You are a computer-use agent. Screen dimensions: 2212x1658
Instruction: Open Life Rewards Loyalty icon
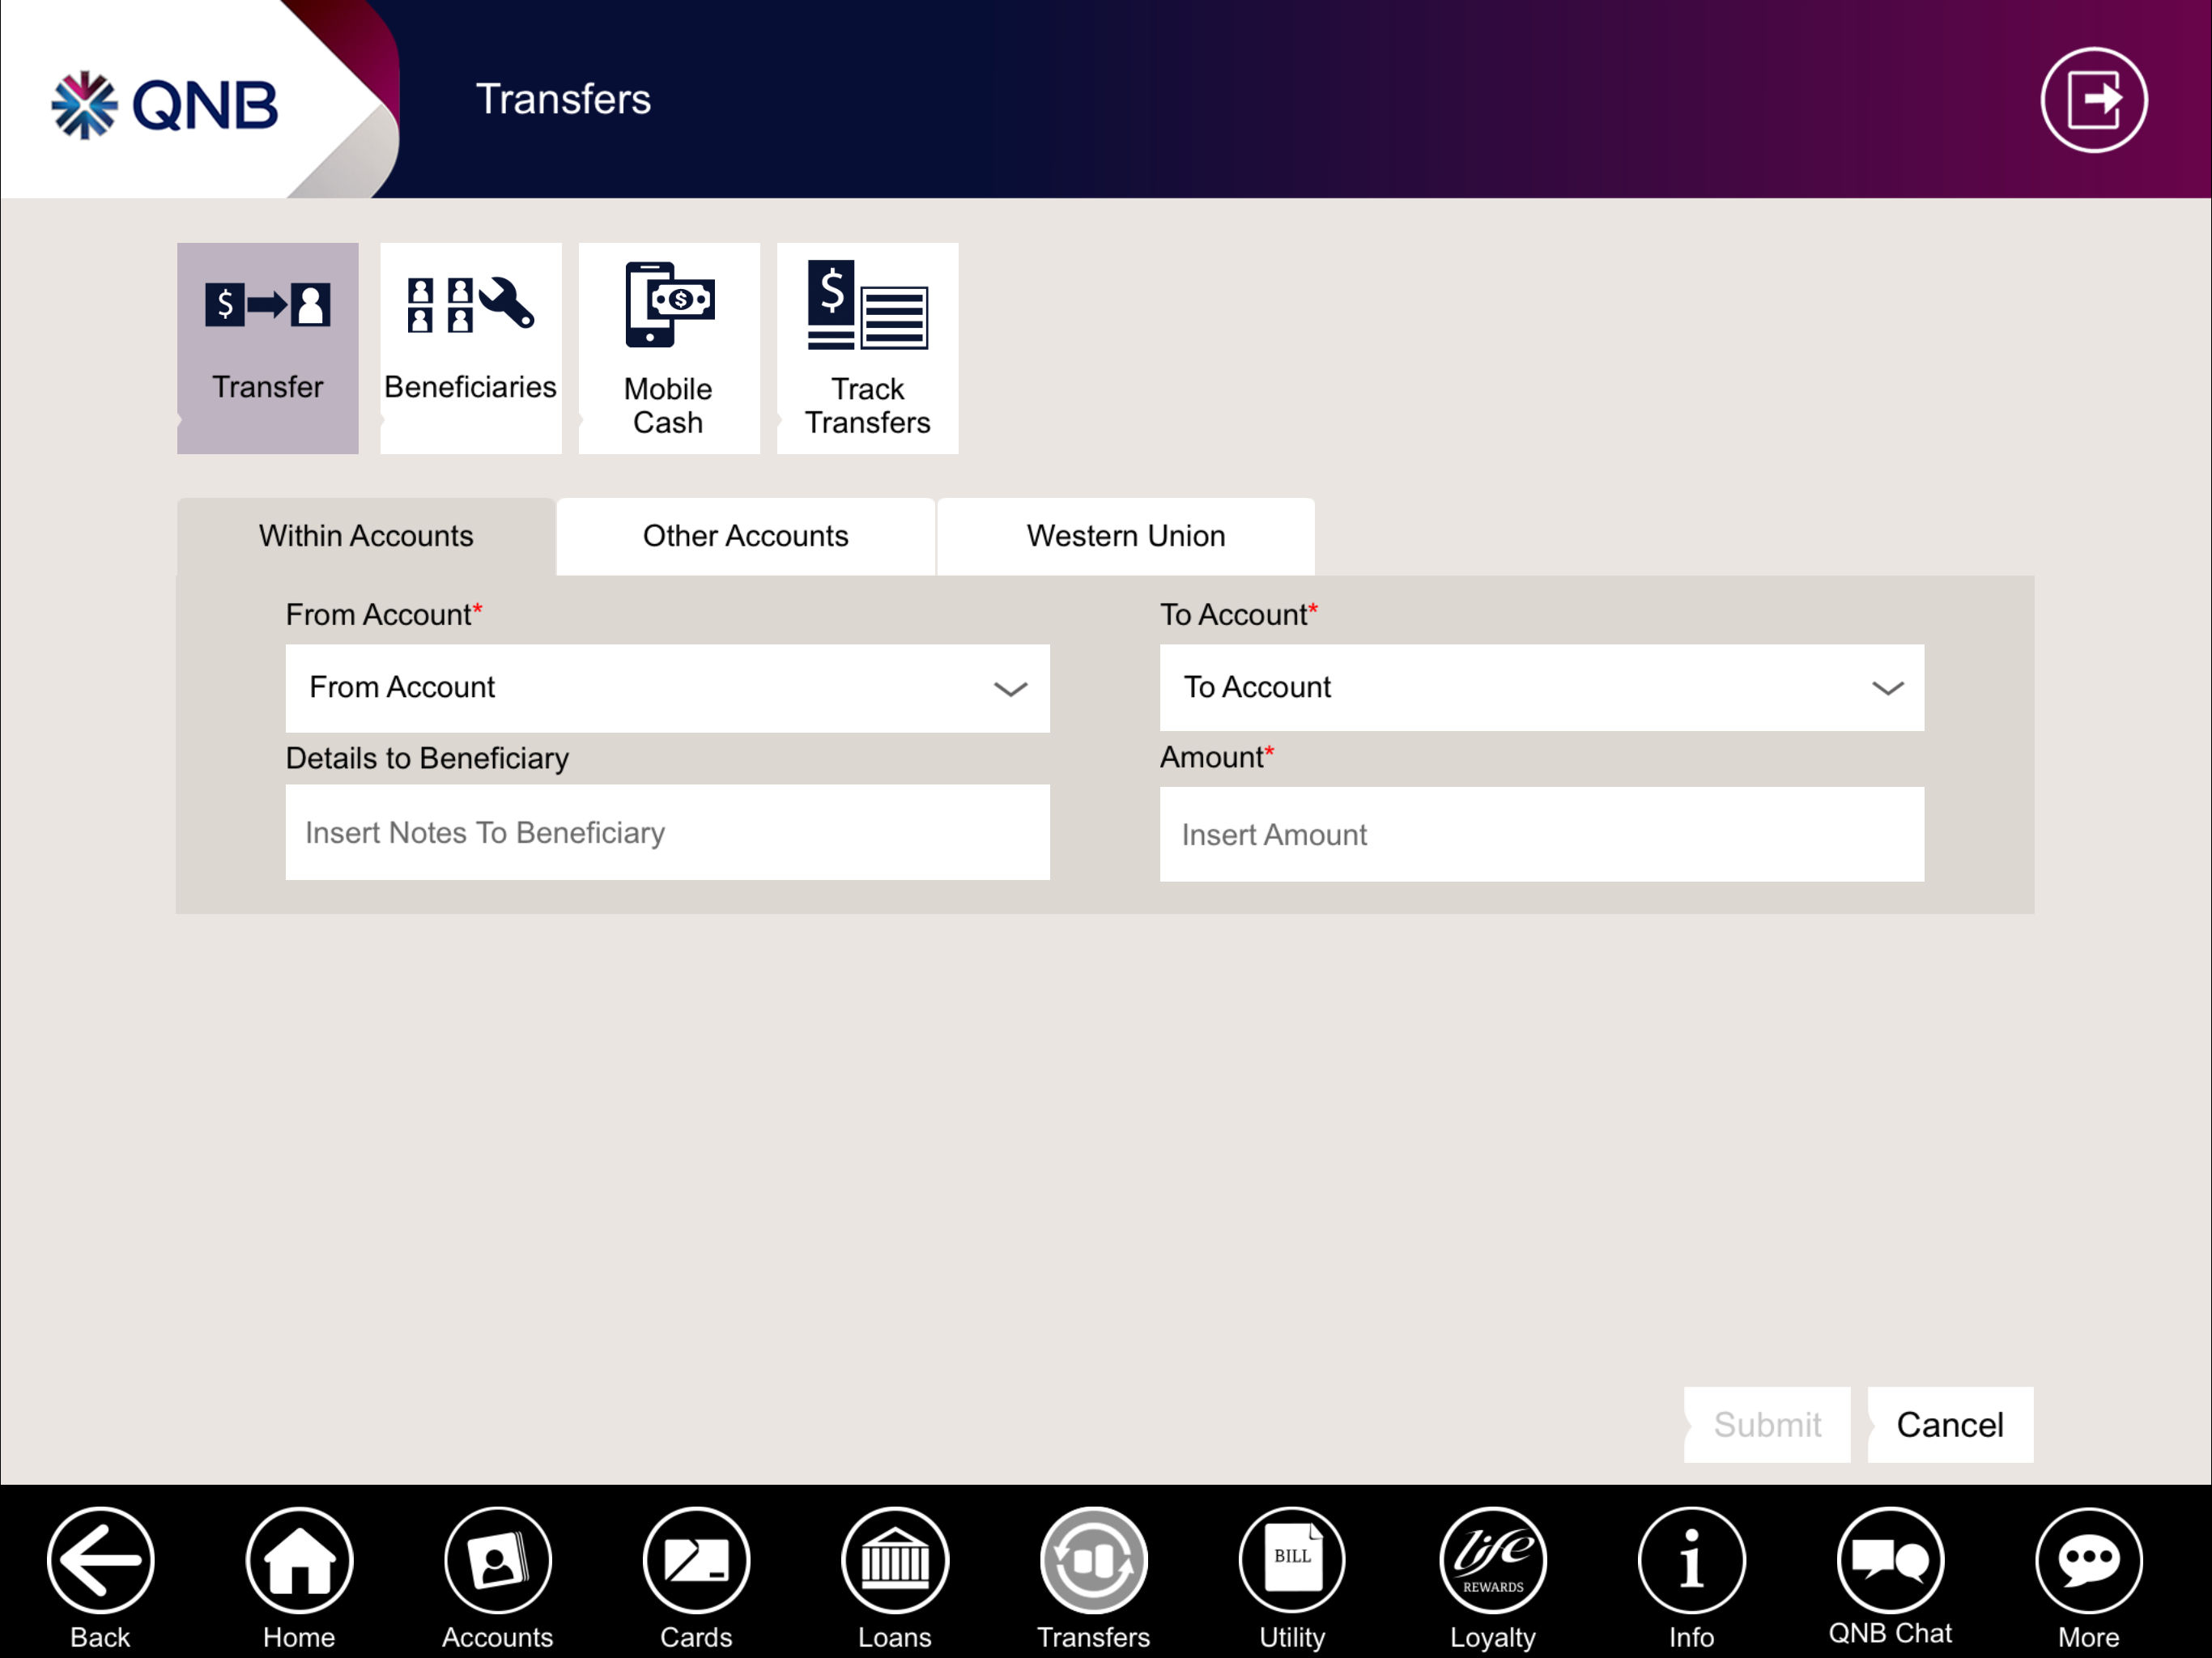(x=1492, y=1560)
